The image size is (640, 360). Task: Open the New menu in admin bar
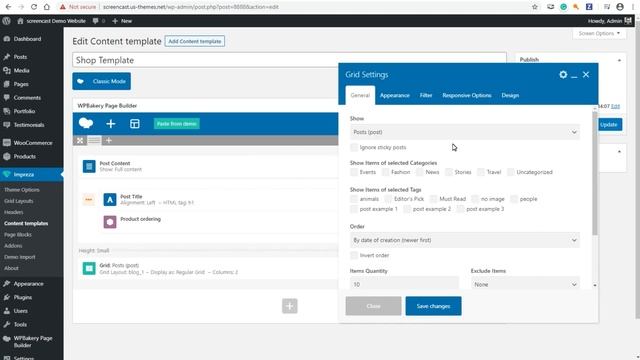click(x=122, y=21)
